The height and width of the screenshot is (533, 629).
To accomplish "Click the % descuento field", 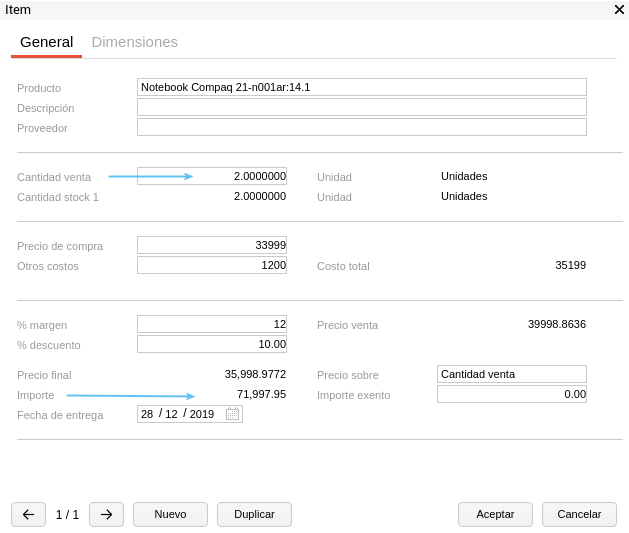I will [x=211, y=344].
